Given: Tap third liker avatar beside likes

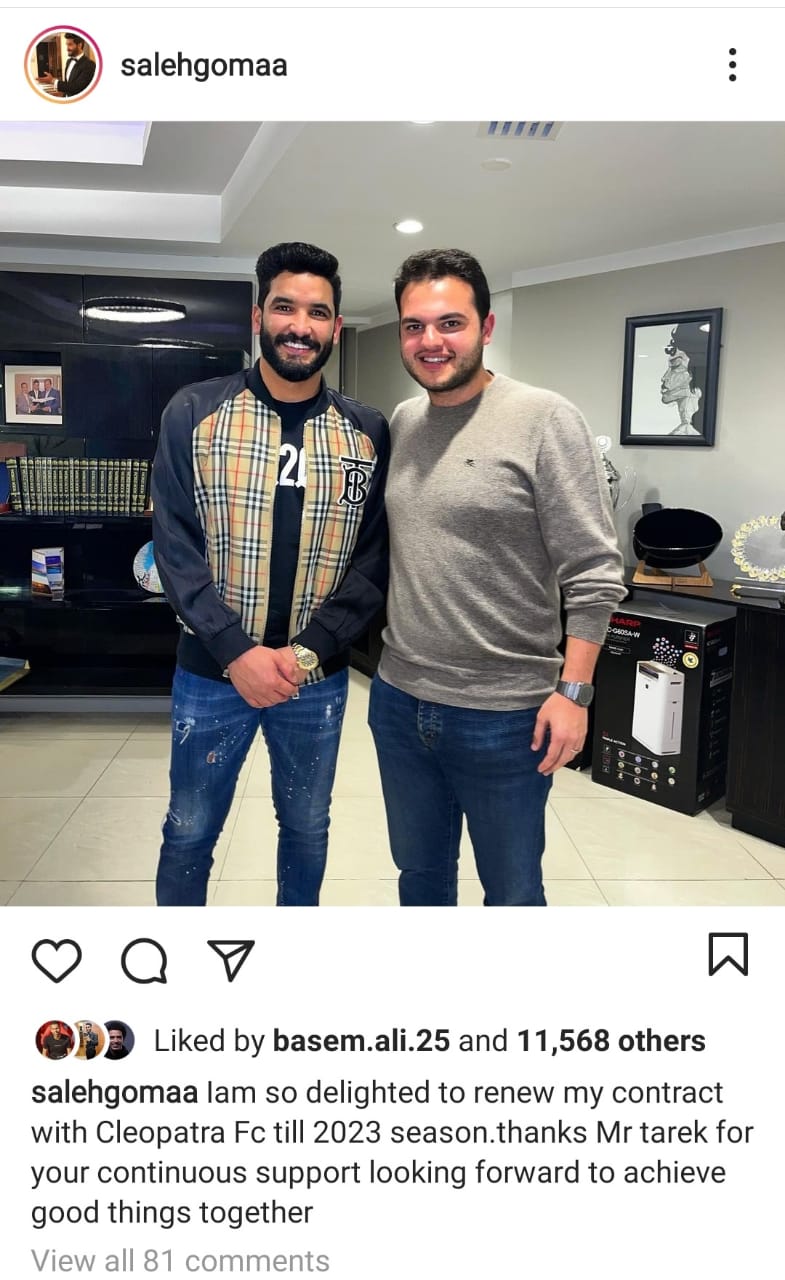Looking at the screenshot, I should [x=116, y=1041].
